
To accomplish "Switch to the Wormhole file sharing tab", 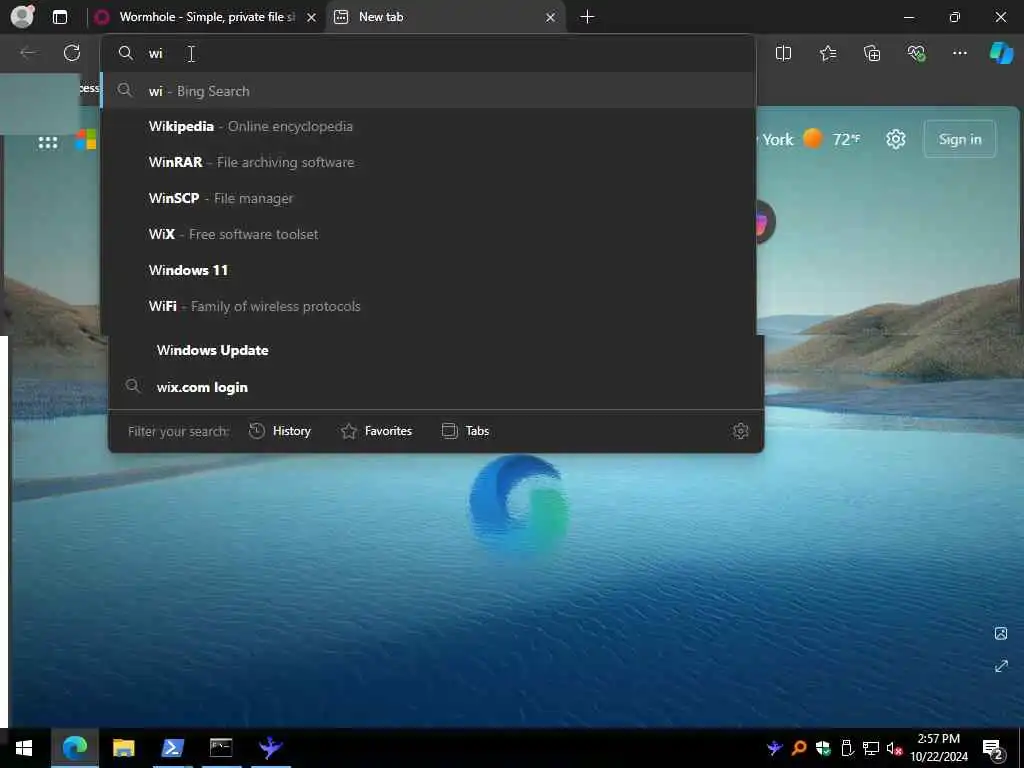I will [x=206, y=17].
